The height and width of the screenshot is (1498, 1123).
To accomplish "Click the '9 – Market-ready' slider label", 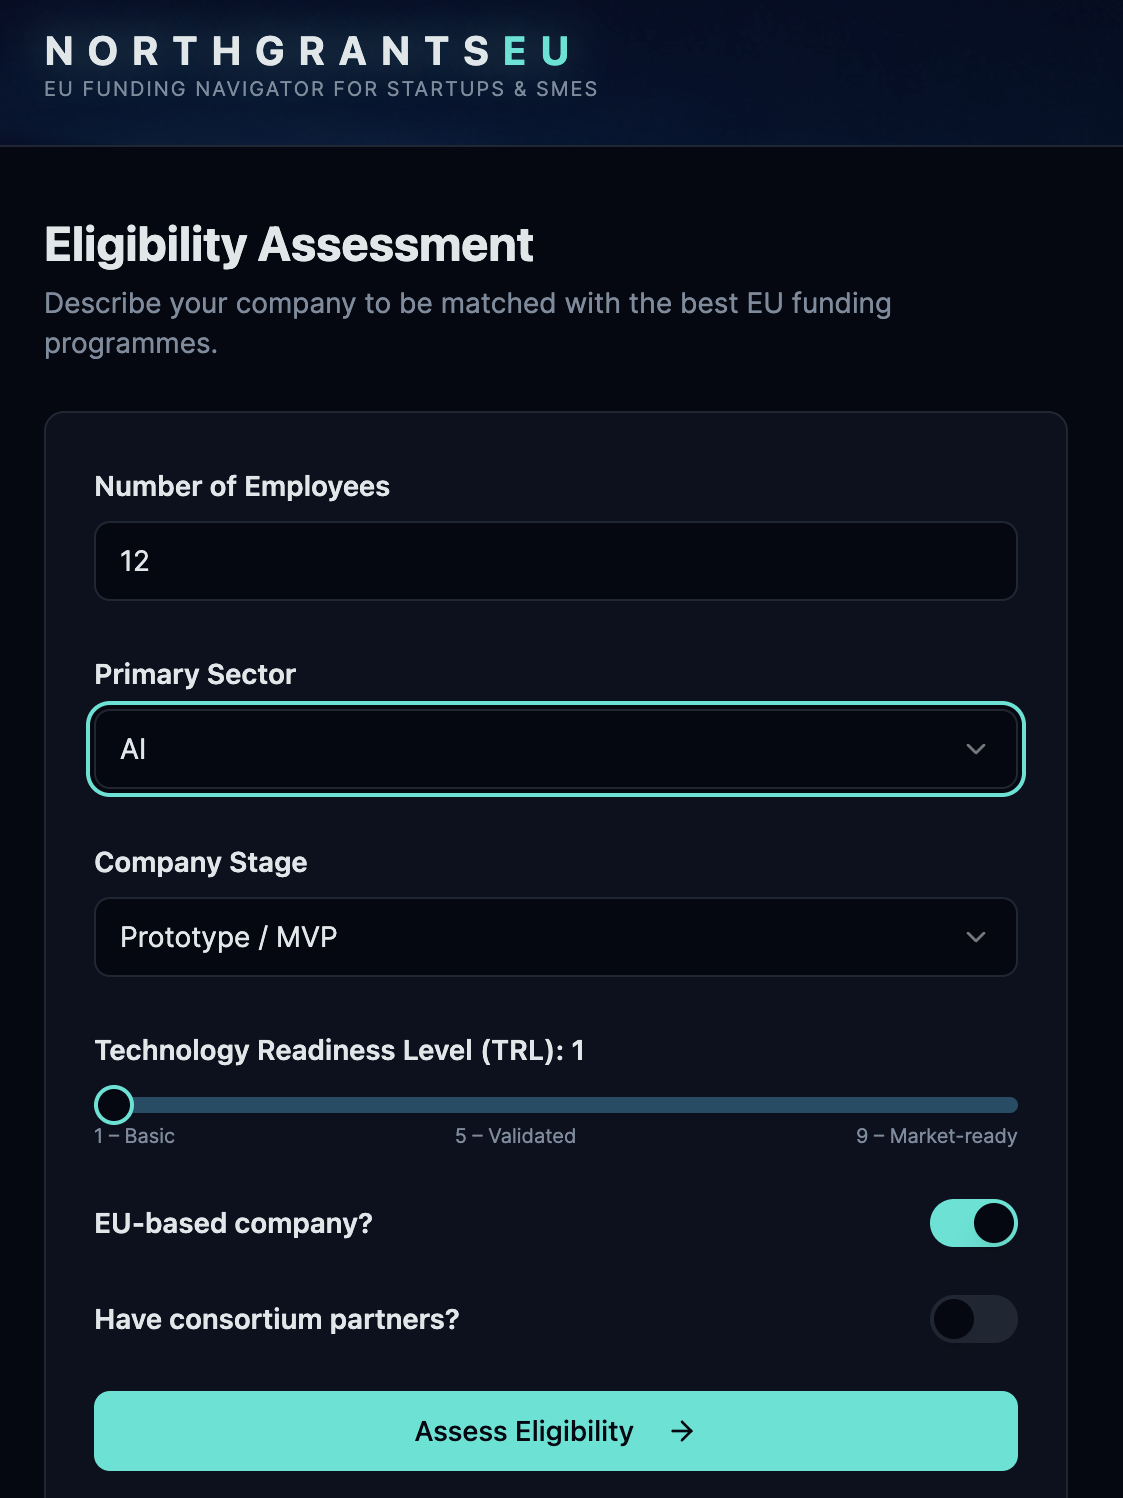I will tap(936, 1136).
